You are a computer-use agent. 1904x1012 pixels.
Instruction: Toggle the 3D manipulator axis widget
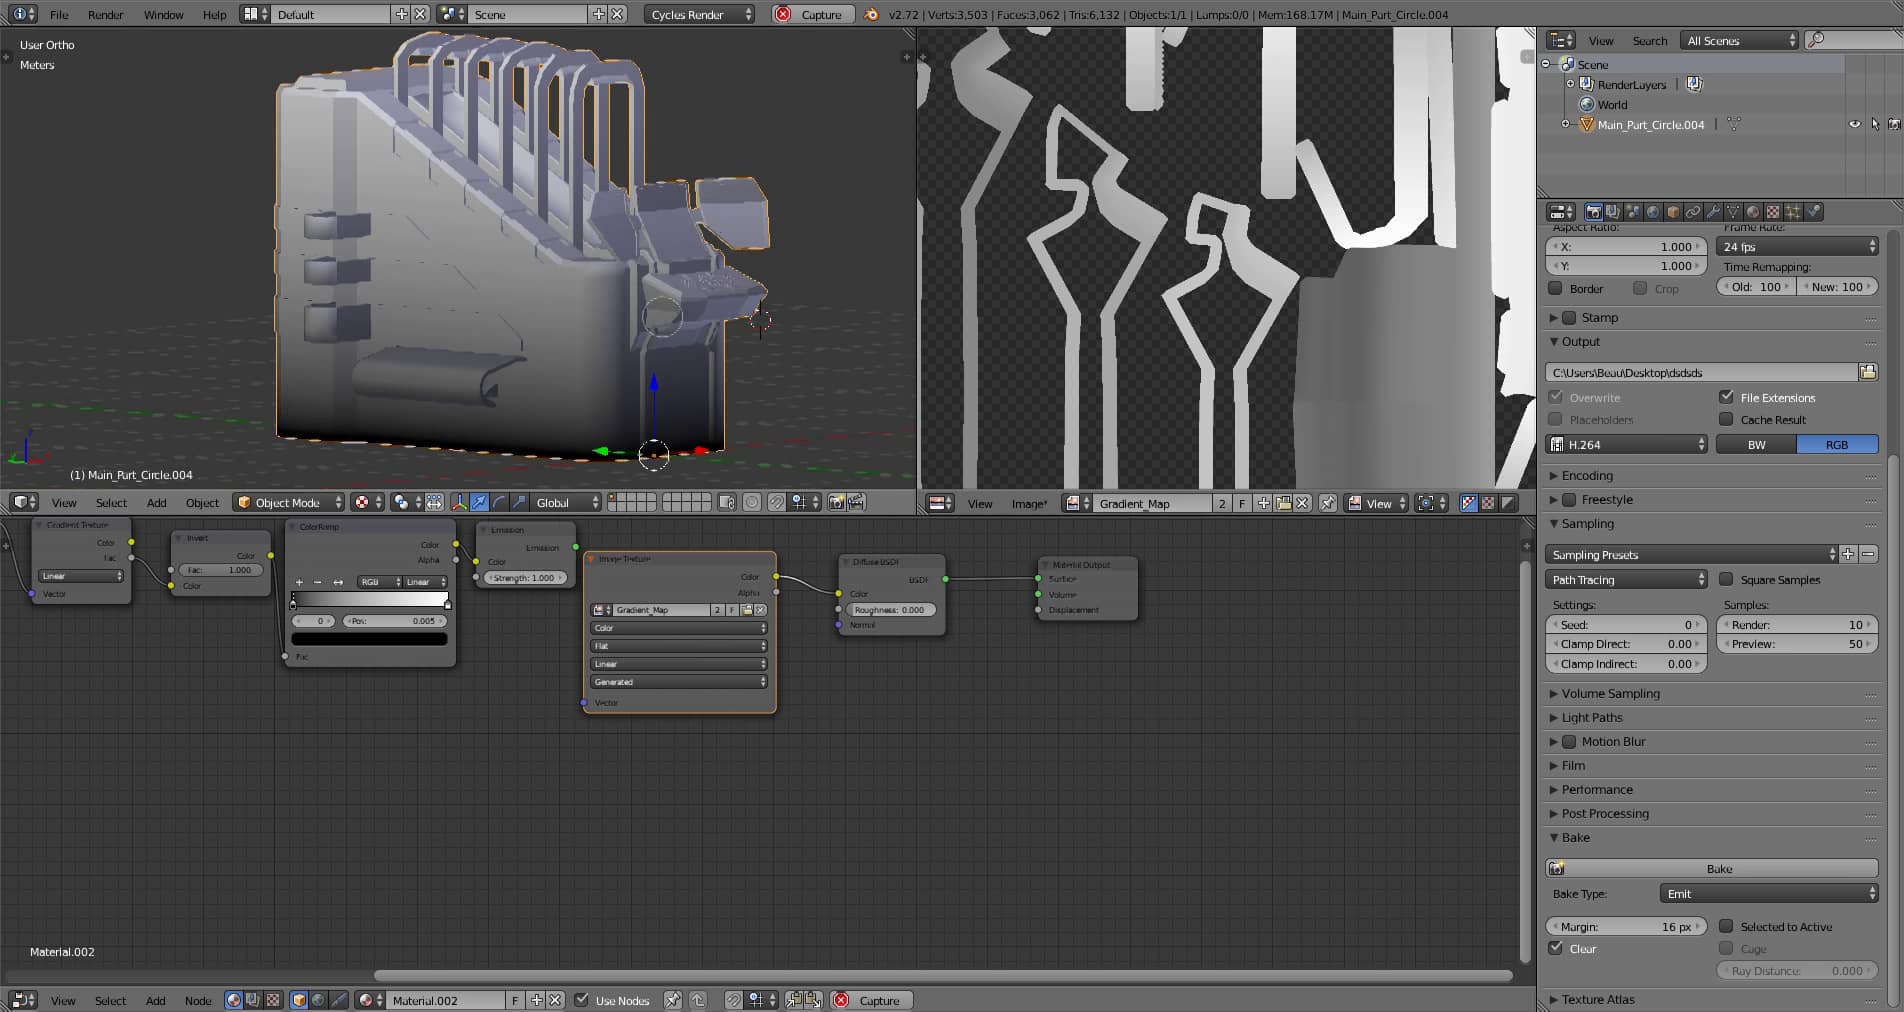tap(460, 503)
